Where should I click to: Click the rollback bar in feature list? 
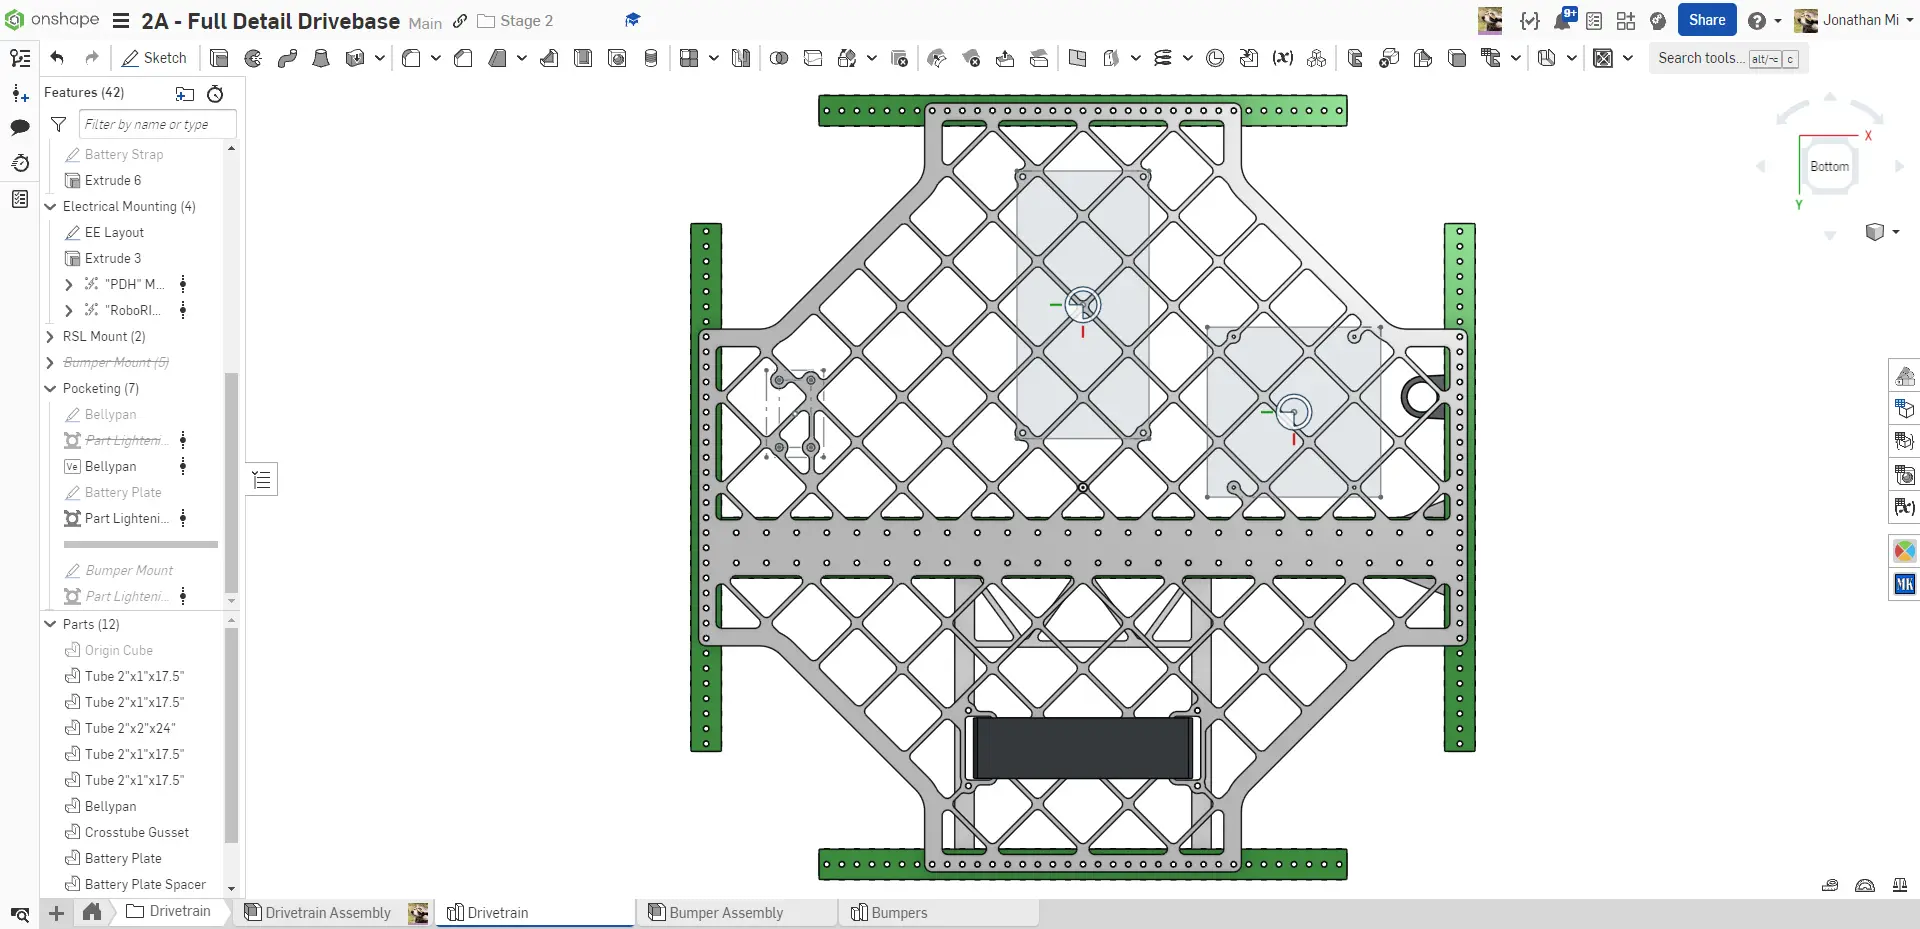pos(140,545)
